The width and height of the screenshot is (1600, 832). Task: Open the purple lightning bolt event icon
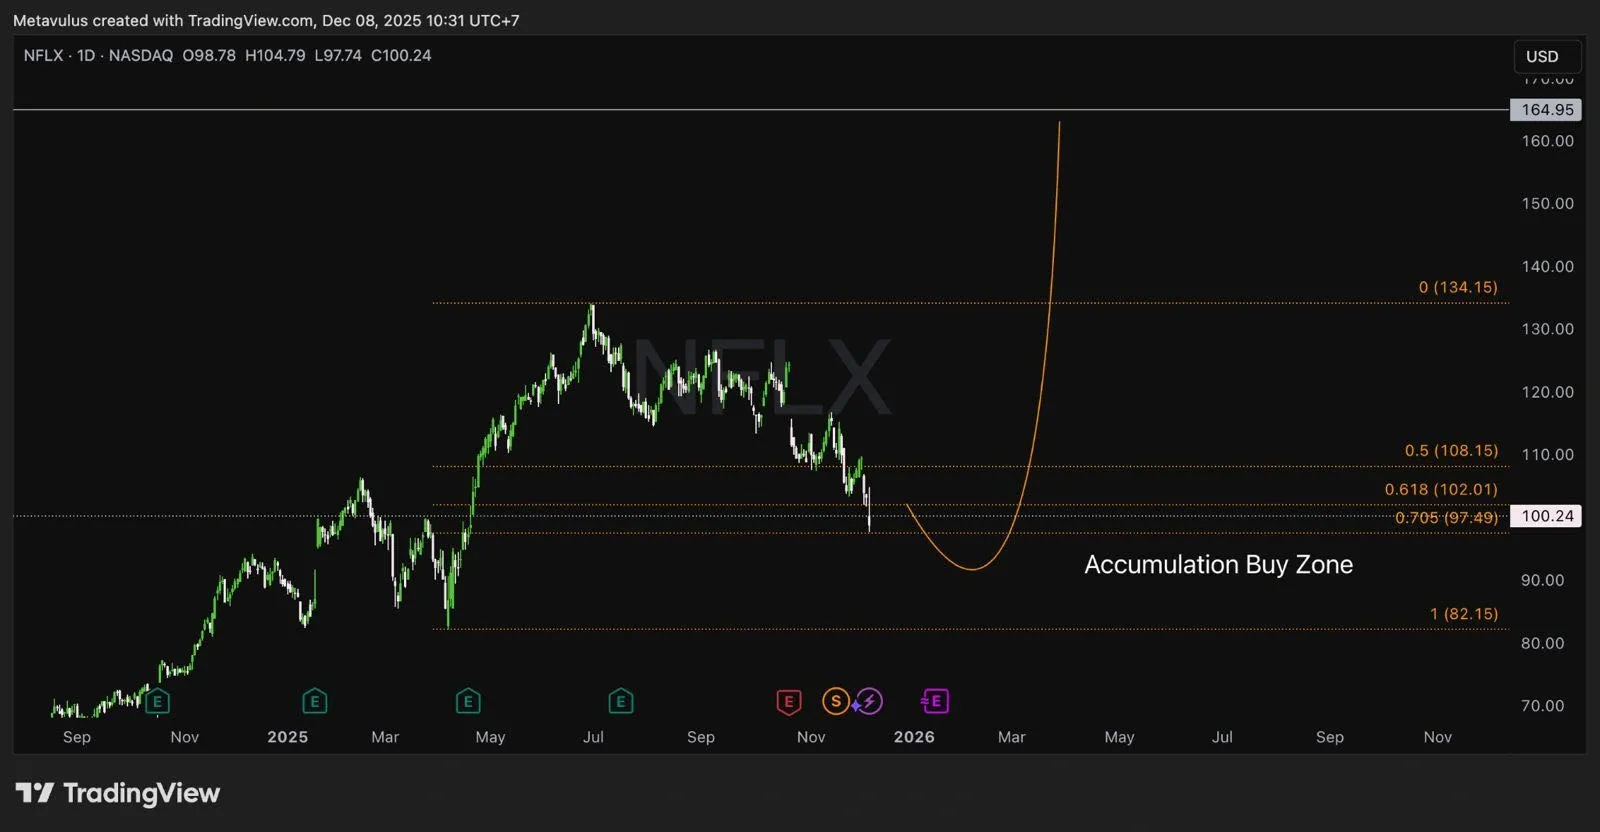869,702
